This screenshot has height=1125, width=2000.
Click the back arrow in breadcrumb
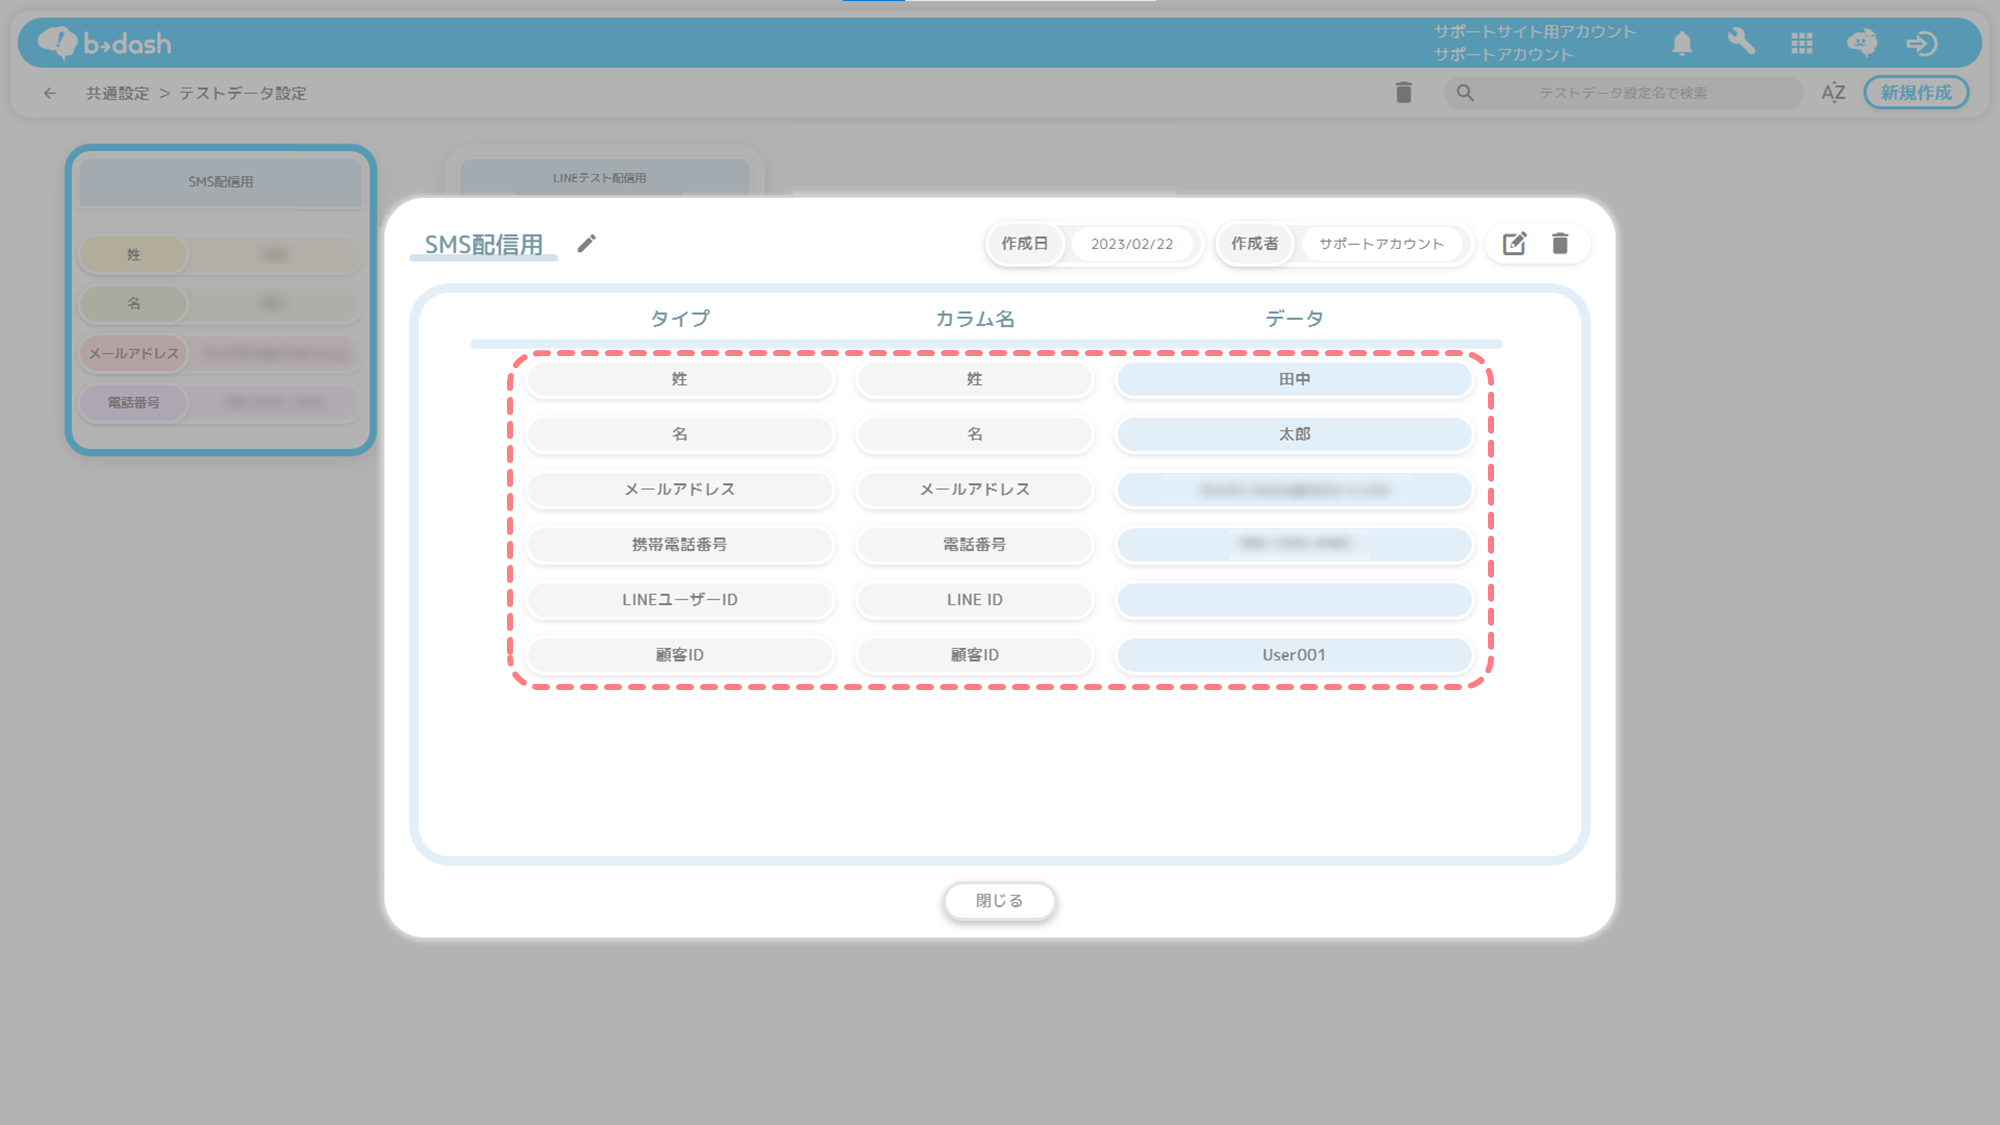point(50,93)
